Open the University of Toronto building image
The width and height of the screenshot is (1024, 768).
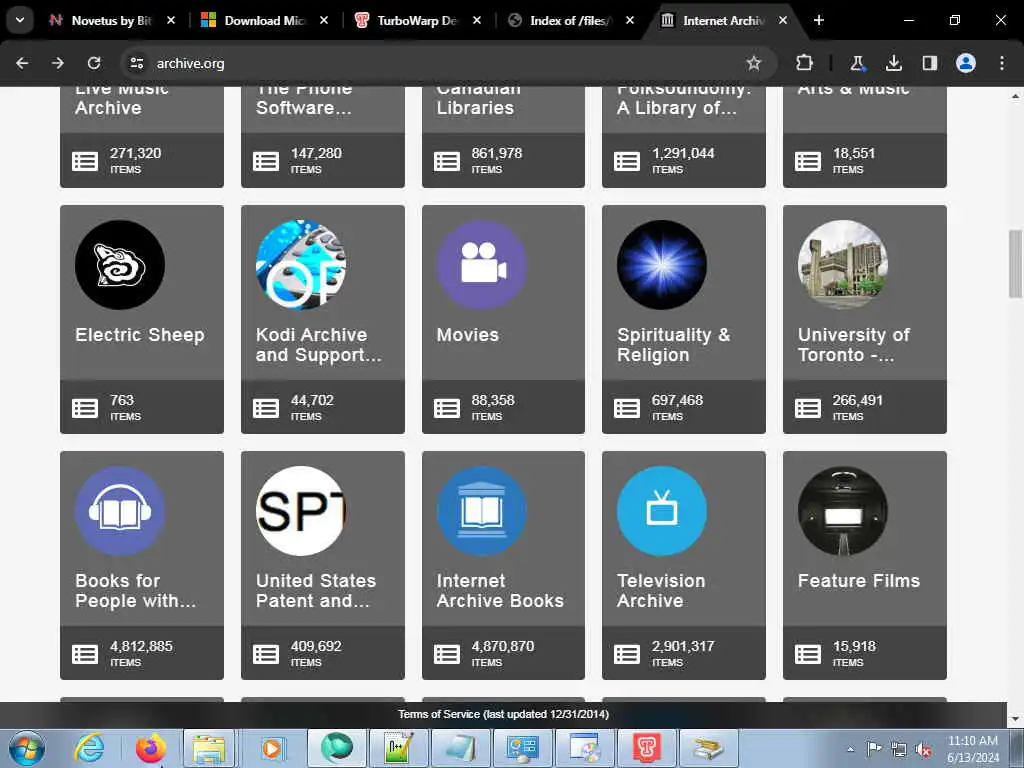pyautogui.click(x=843, y=264)
